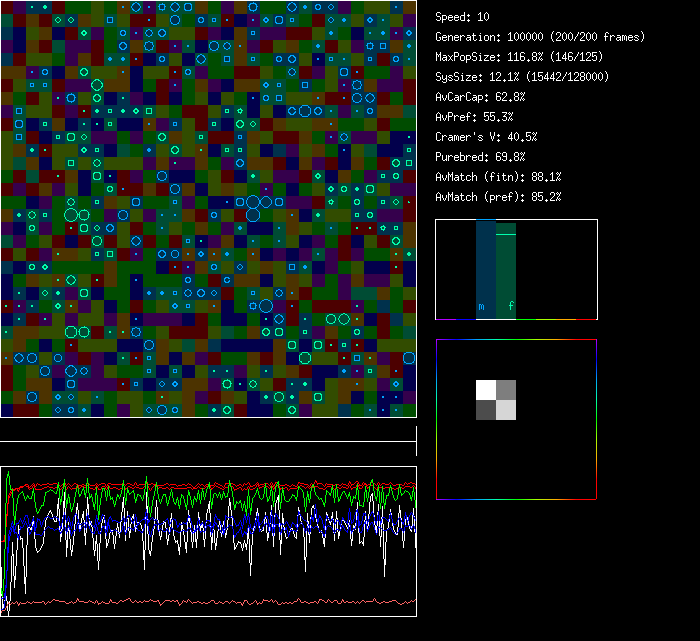The height and width of the screenshot is (641, 700).
Task: Click the green "f" bar label
Action: click(511, 307)
